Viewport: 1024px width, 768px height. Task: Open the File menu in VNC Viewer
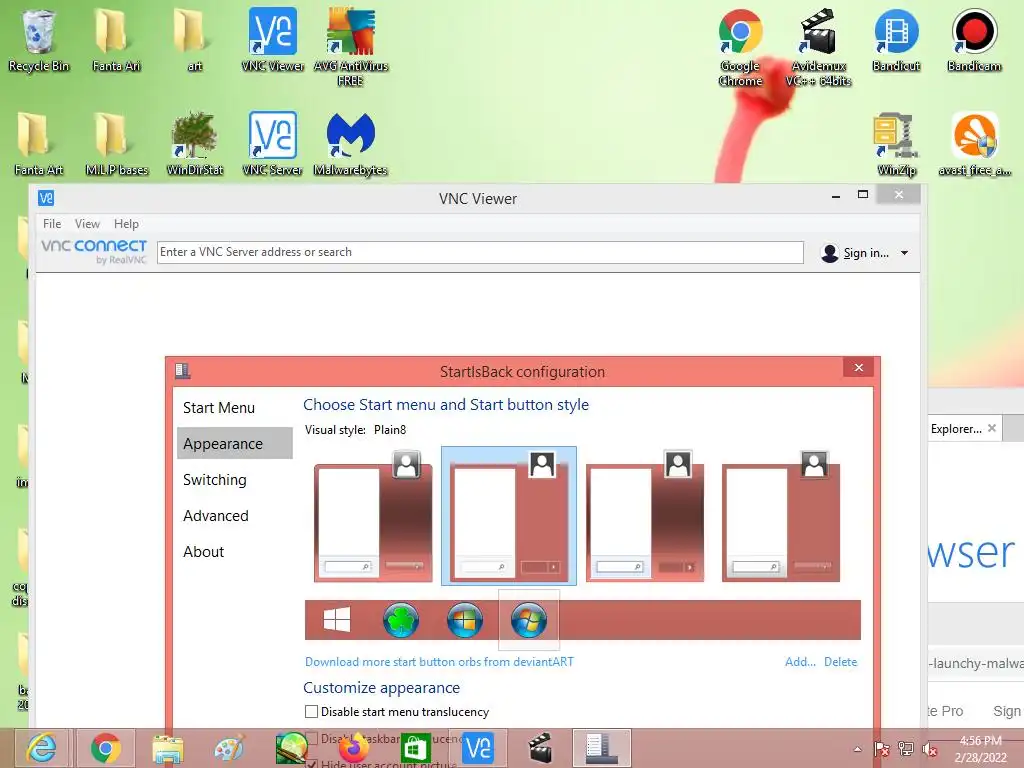(x=52, y=223)
